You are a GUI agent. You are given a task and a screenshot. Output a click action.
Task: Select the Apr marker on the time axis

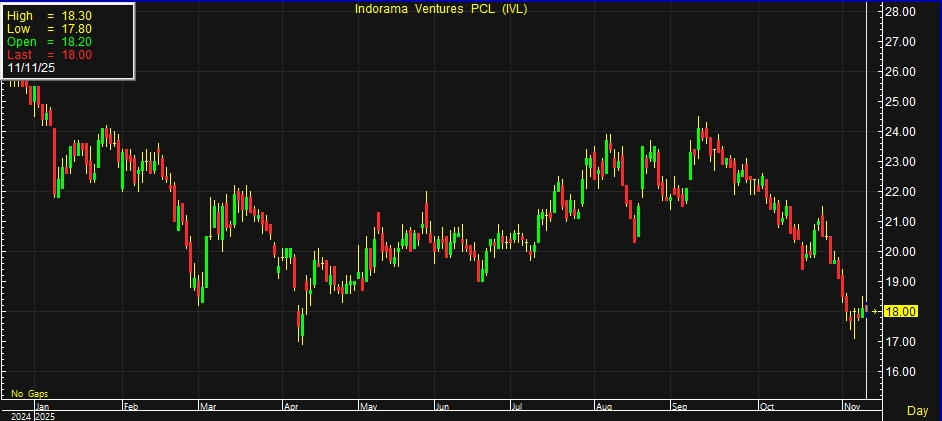(x=291, y=407)
